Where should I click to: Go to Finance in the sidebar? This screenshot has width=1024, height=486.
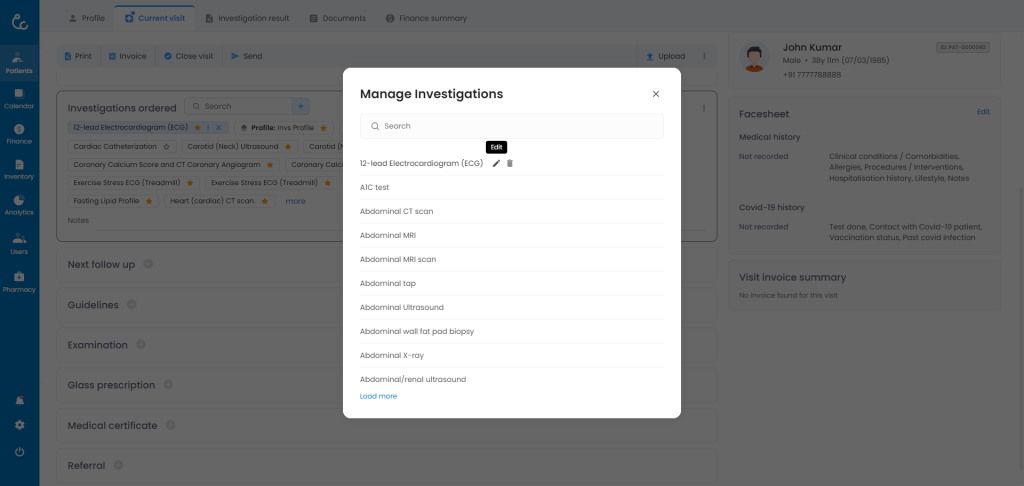click(19, 134)
